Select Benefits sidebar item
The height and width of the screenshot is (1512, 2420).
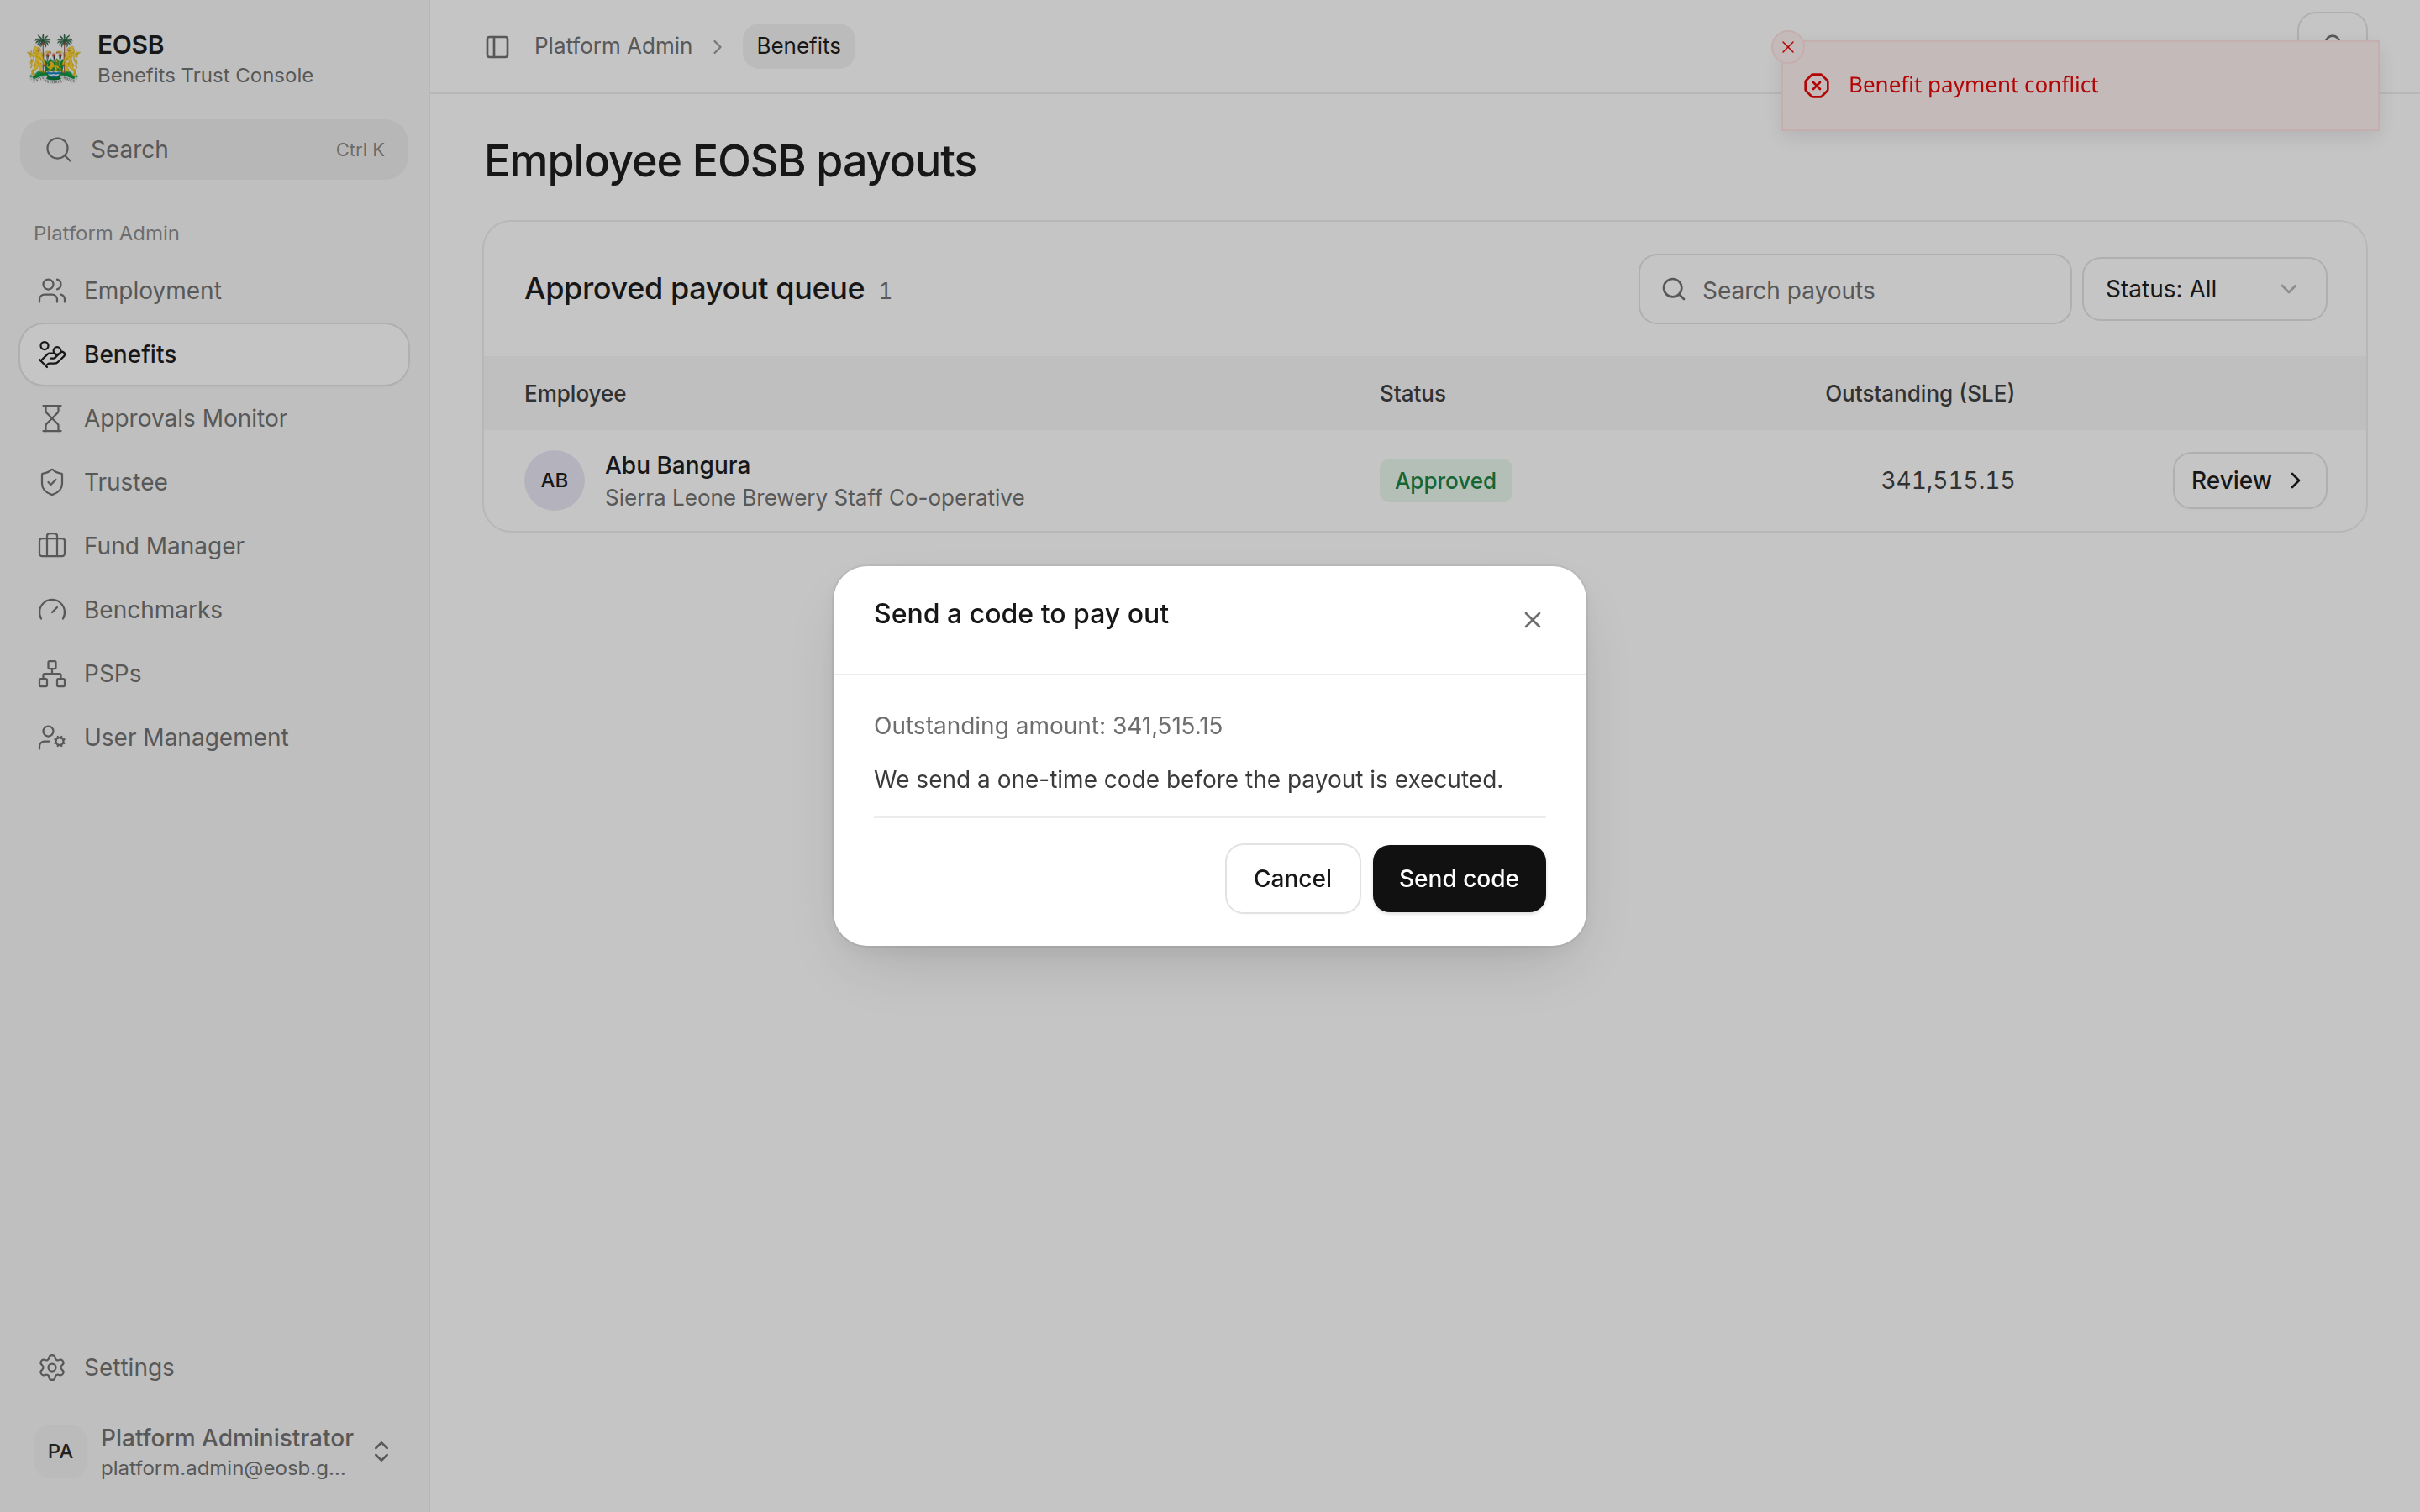pyautogui.click(x=214, y=354)
